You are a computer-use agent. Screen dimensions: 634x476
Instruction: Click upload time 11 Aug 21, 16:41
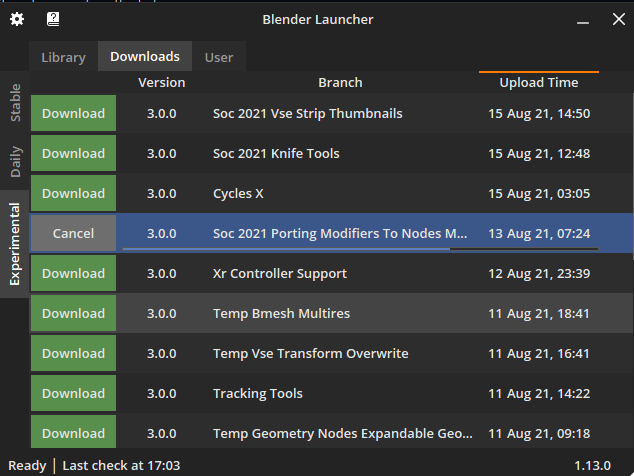539,354
